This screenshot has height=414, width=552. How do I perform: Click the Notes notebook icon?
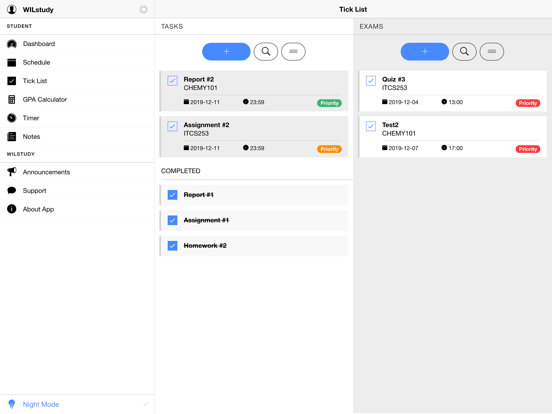(12, 137)
